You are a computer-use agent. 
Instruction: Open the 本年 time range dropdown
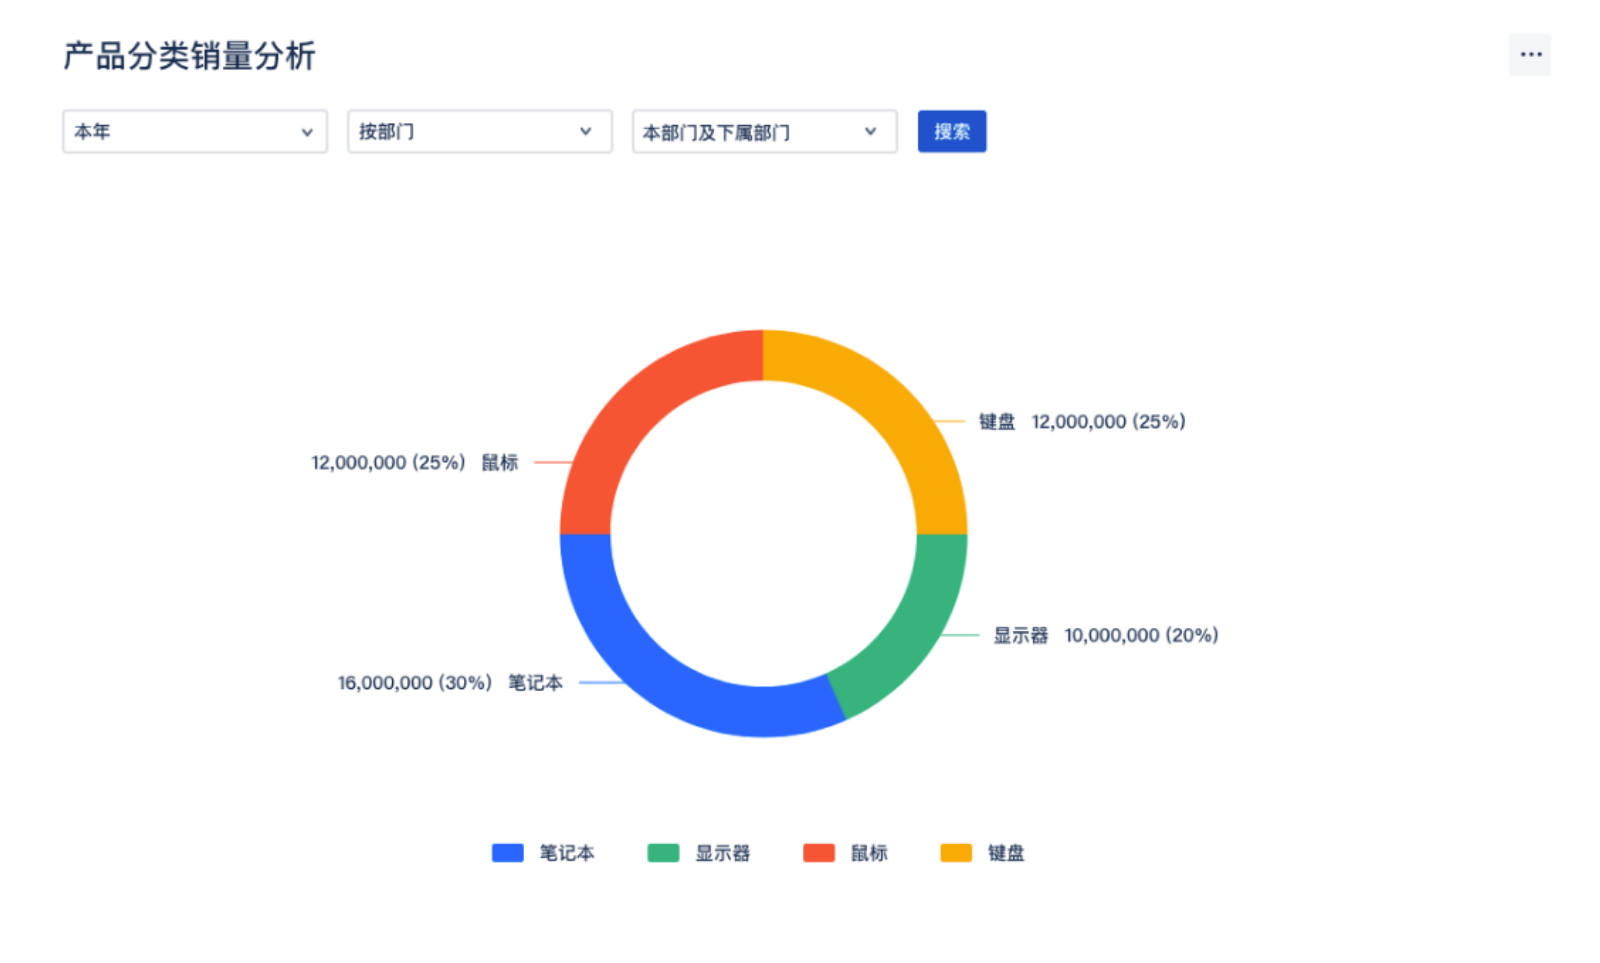click(x=195, y=132)
